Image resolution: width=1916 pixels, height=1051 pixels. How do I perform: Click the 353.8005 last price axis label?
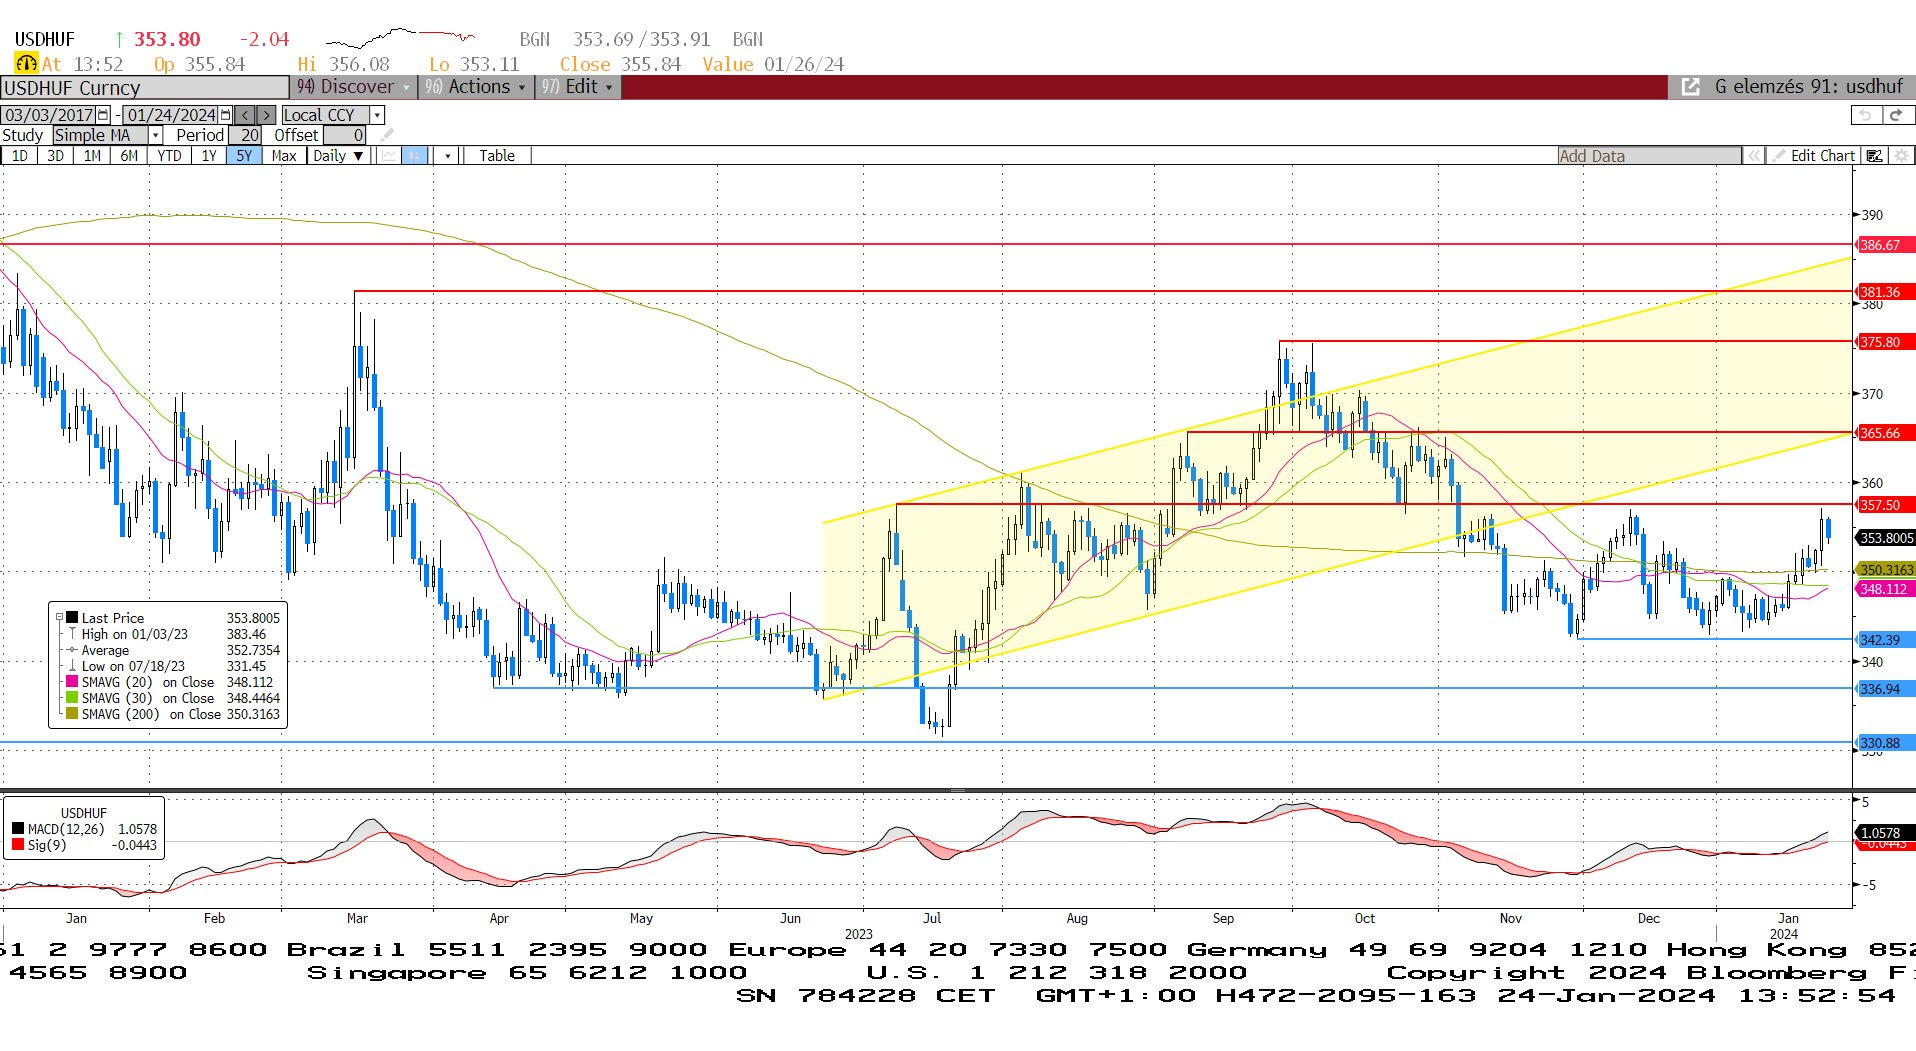click(1886, 538)
